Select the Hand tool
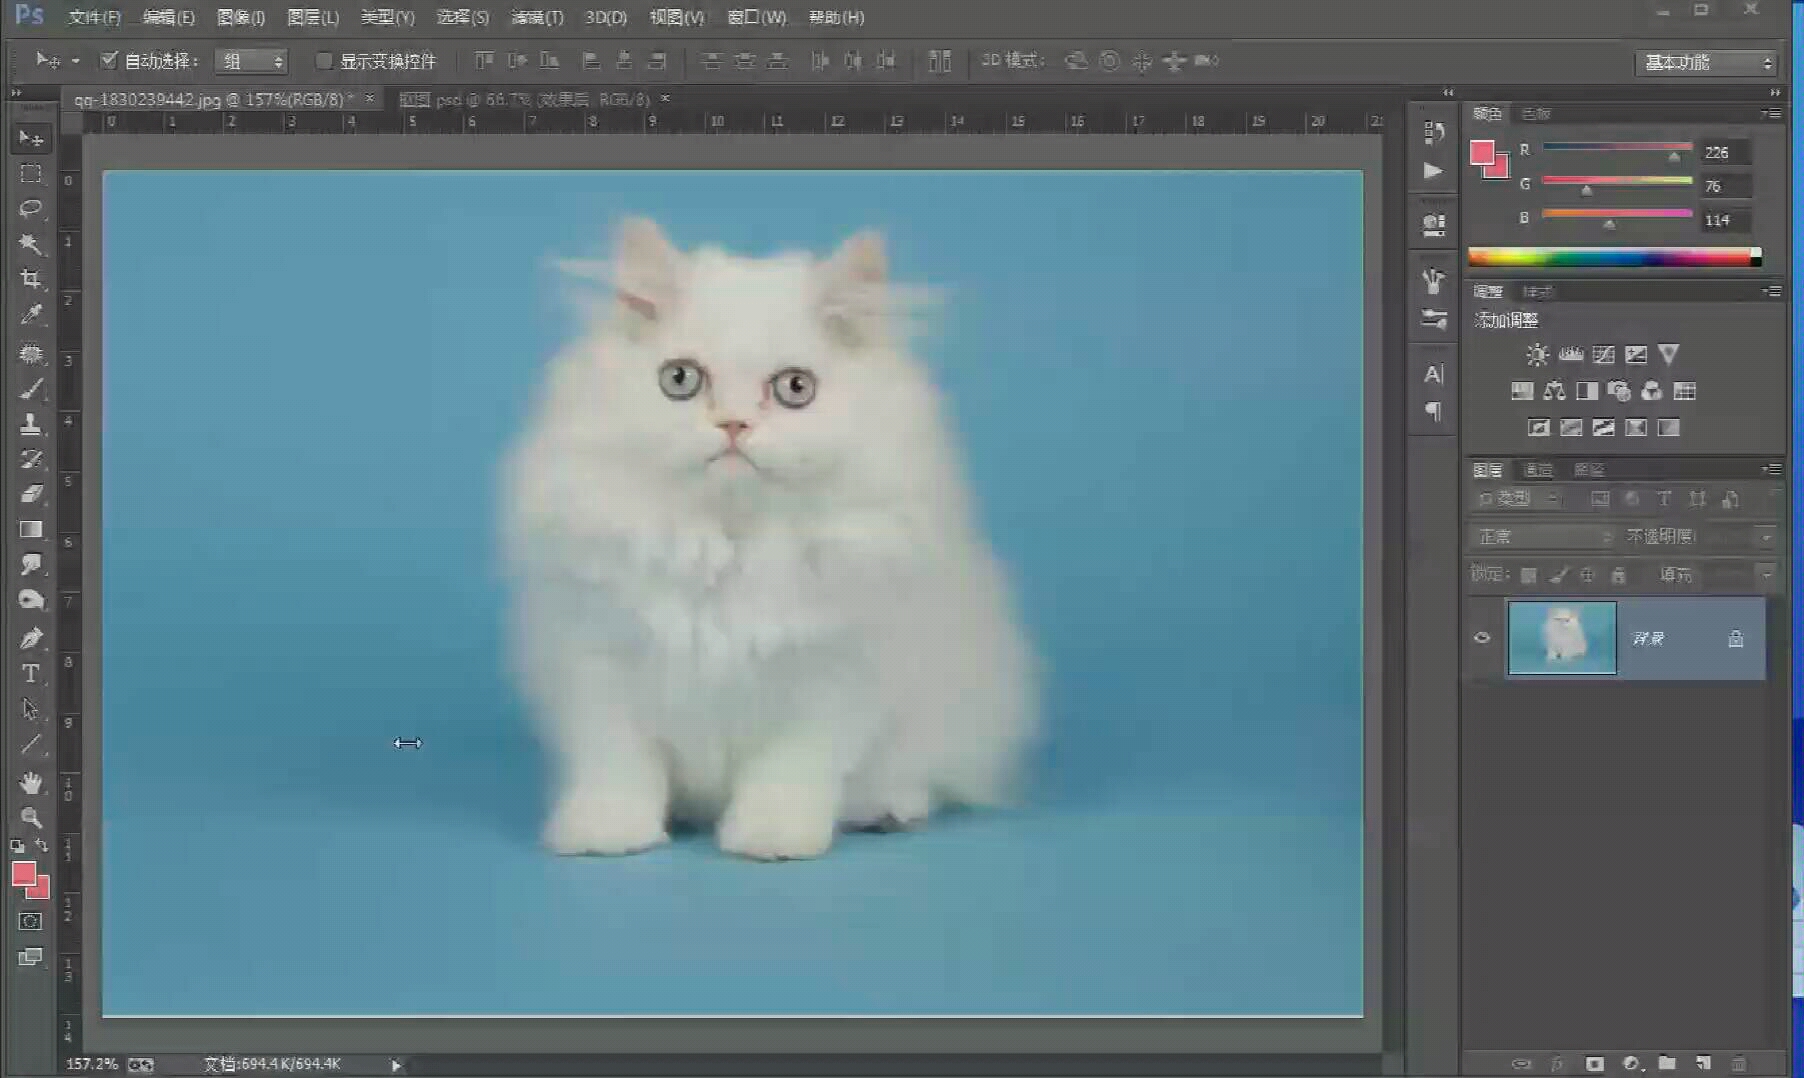Image resolution: width=1804 pixels, height=1078 pixels. coord(31,782)
